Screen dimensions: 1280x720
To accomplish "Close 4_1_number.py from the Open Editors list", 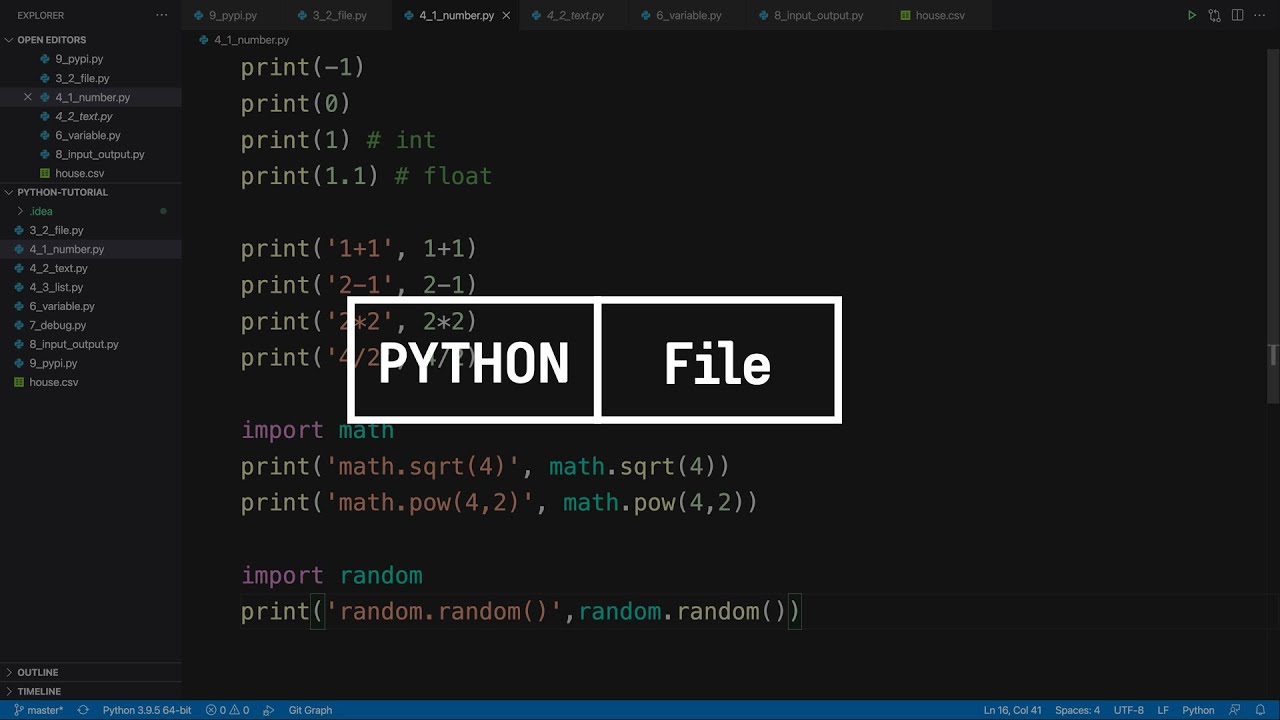I will (x=28, y=97).
